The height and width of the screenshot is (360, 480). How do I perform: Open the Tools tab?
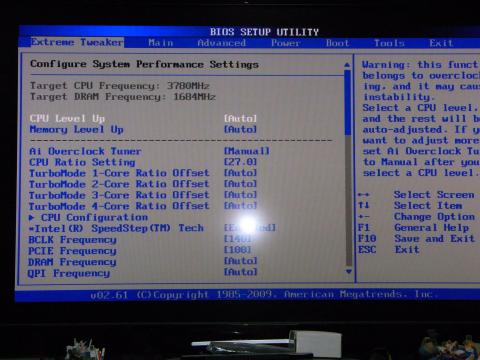(x=389, y=43)
